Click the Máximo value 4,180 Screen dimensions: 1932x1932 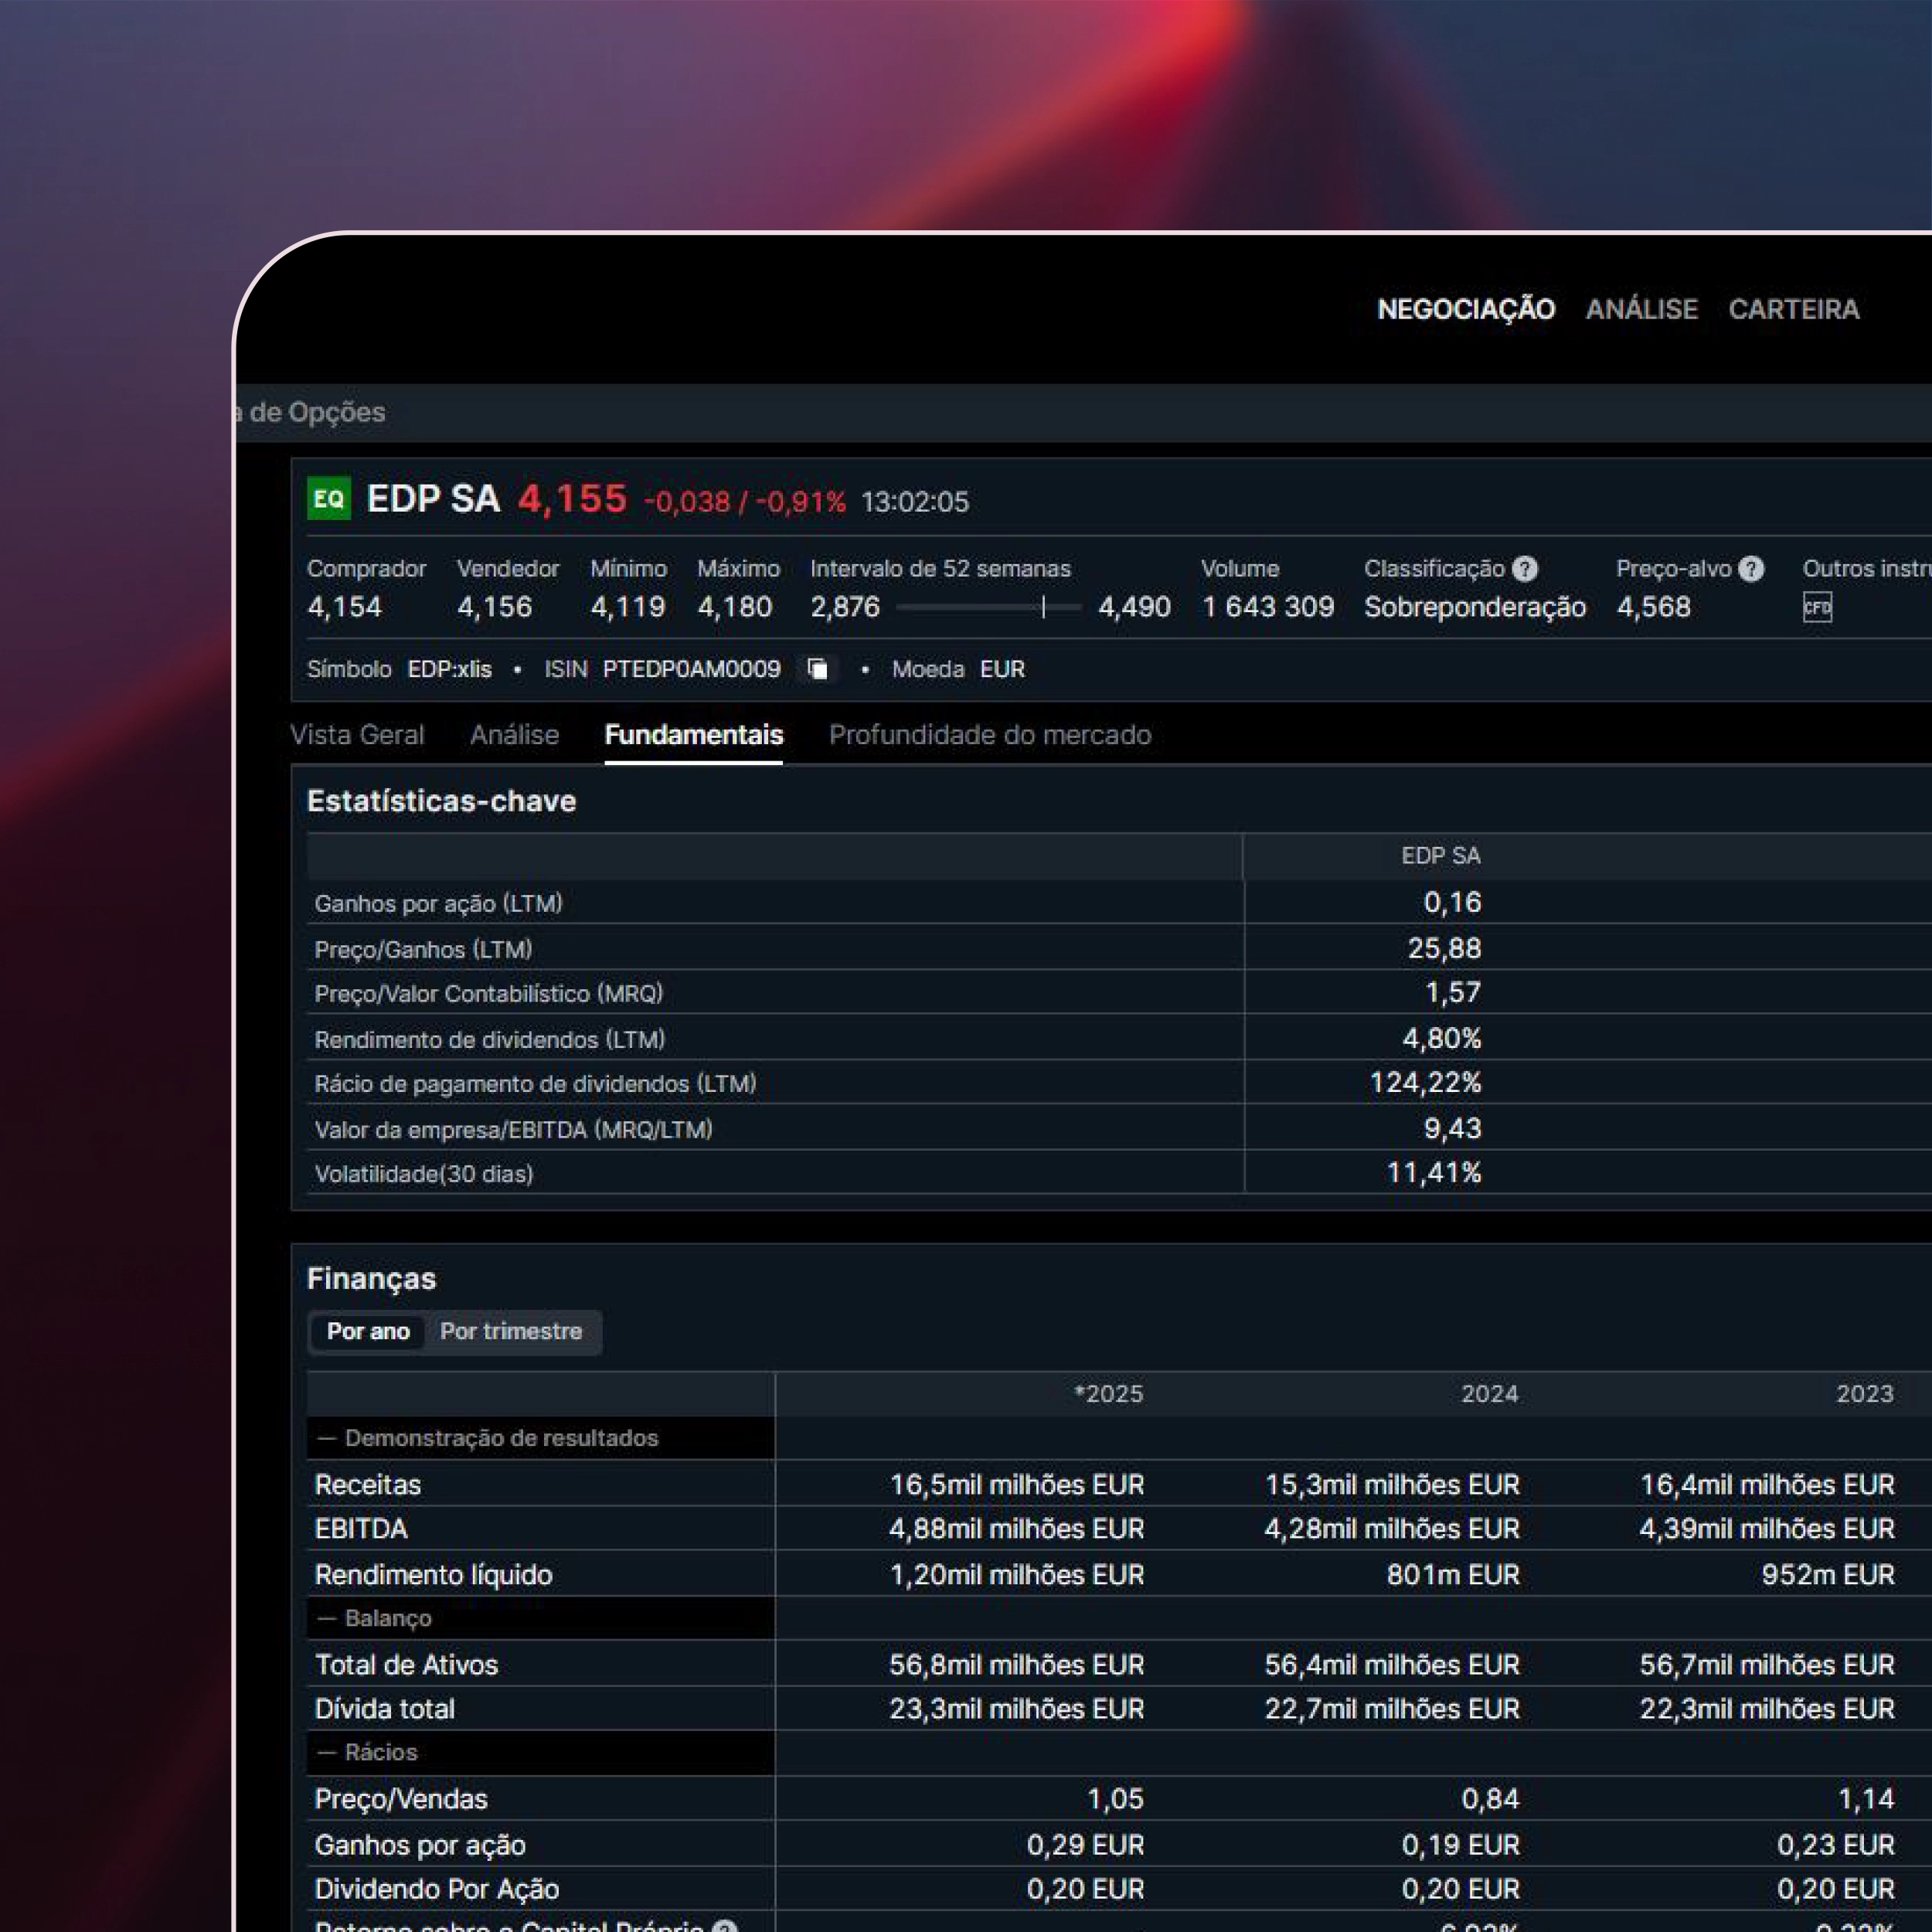point(735,607)
